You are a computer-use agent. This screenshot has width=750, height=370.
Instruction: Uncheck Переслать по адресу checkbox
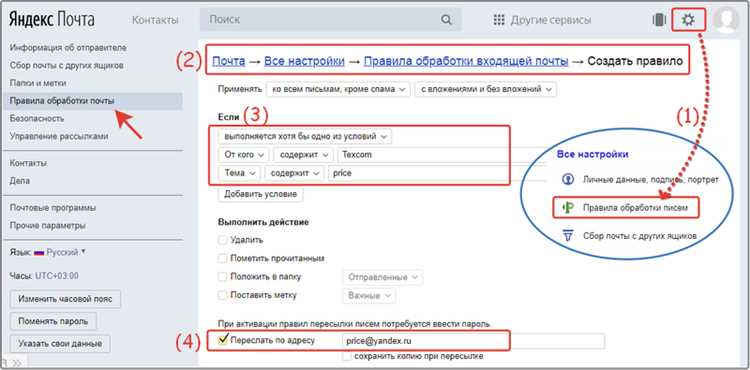pos(222,339)
